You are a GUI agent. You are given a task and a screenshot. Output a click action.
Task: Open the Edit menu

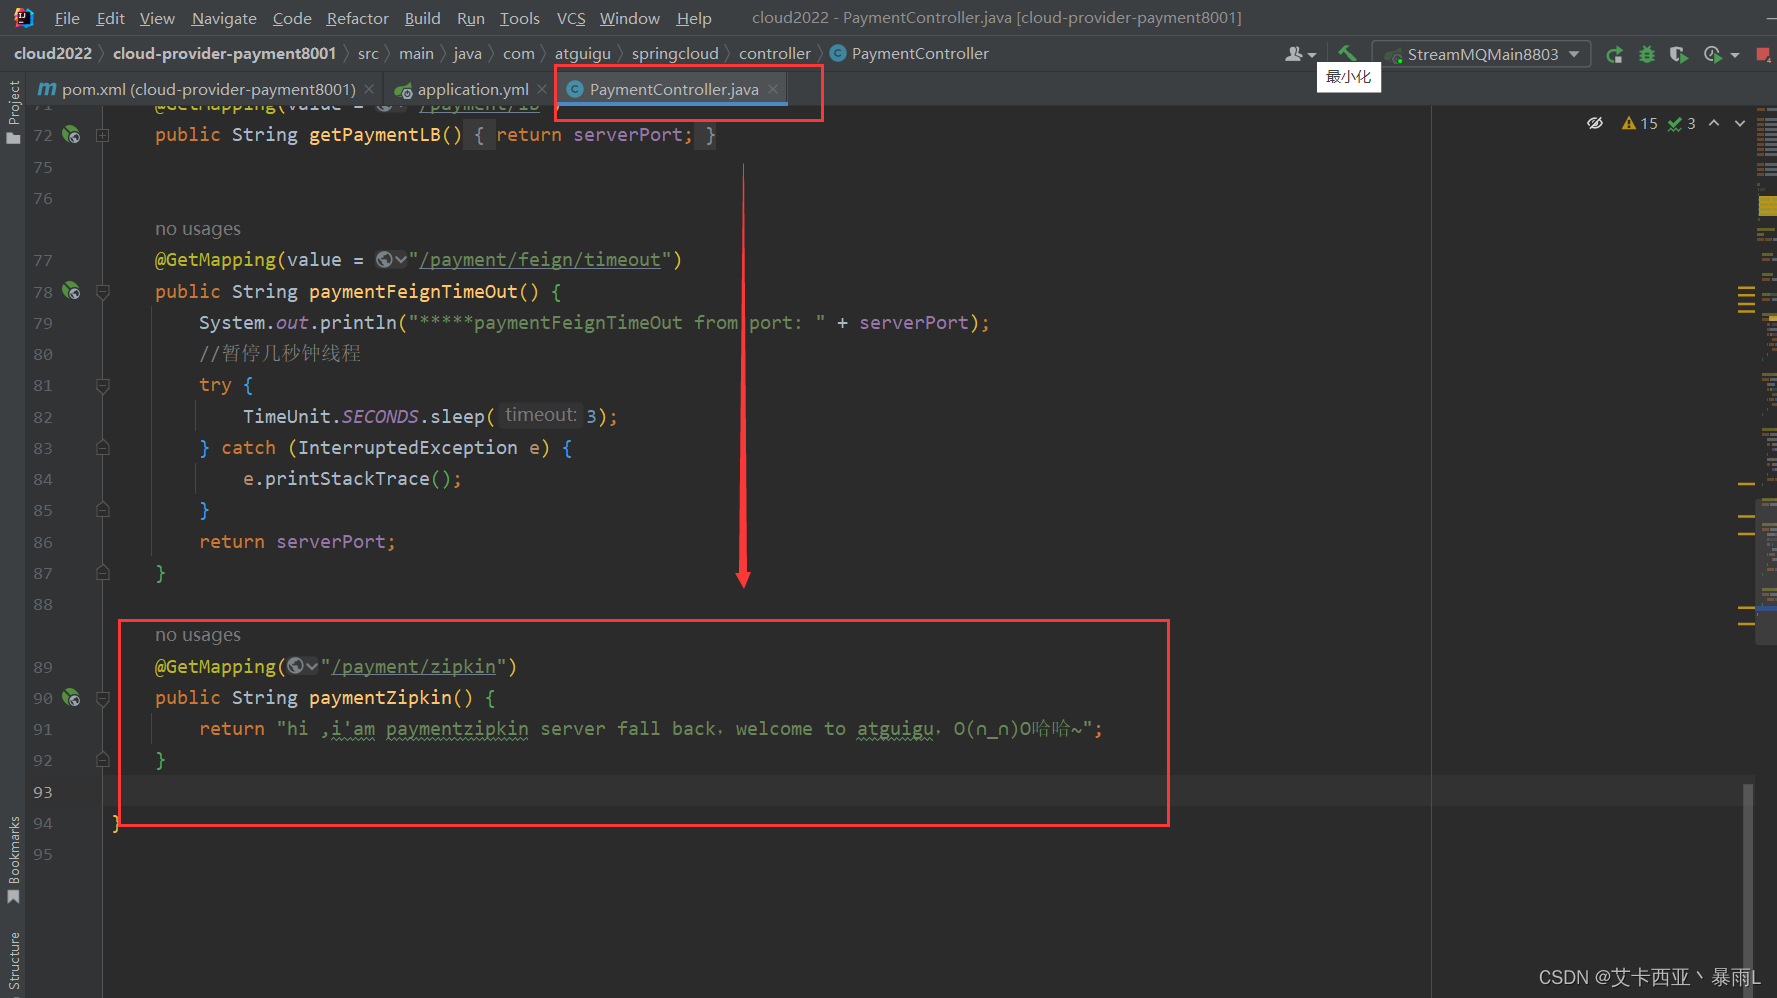coord(110,18)
